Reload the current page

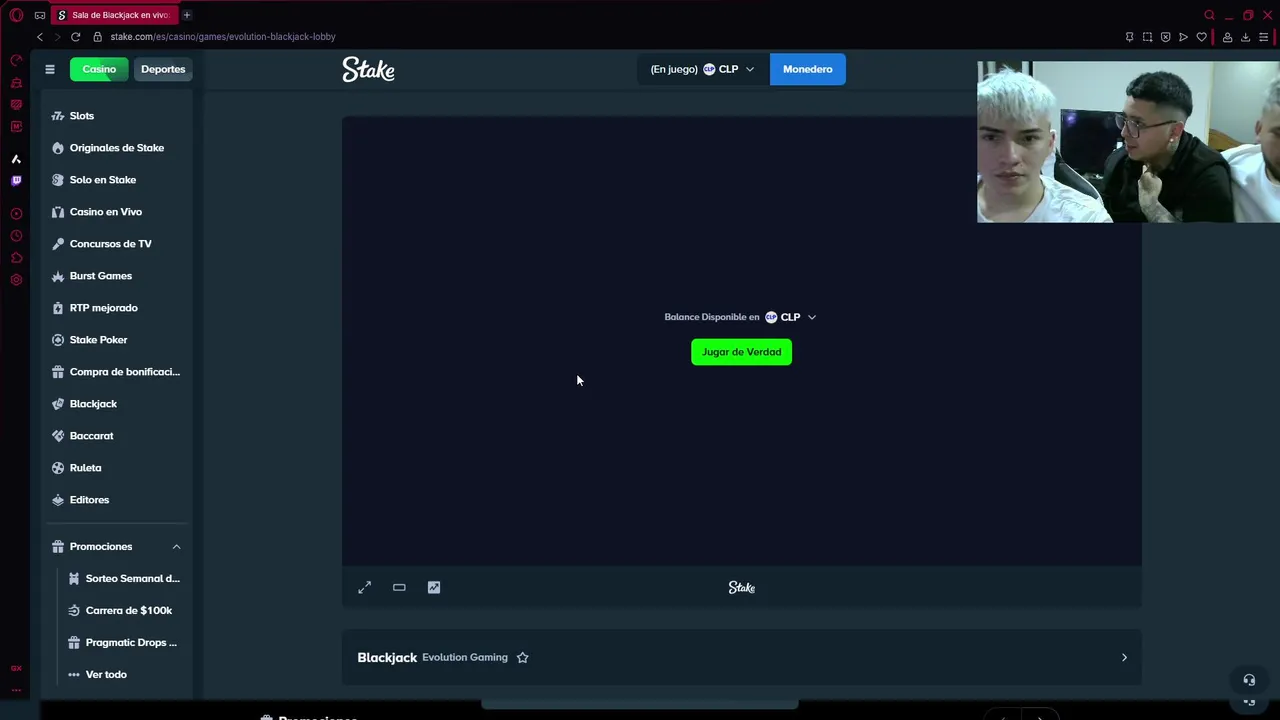coord(75,37)
